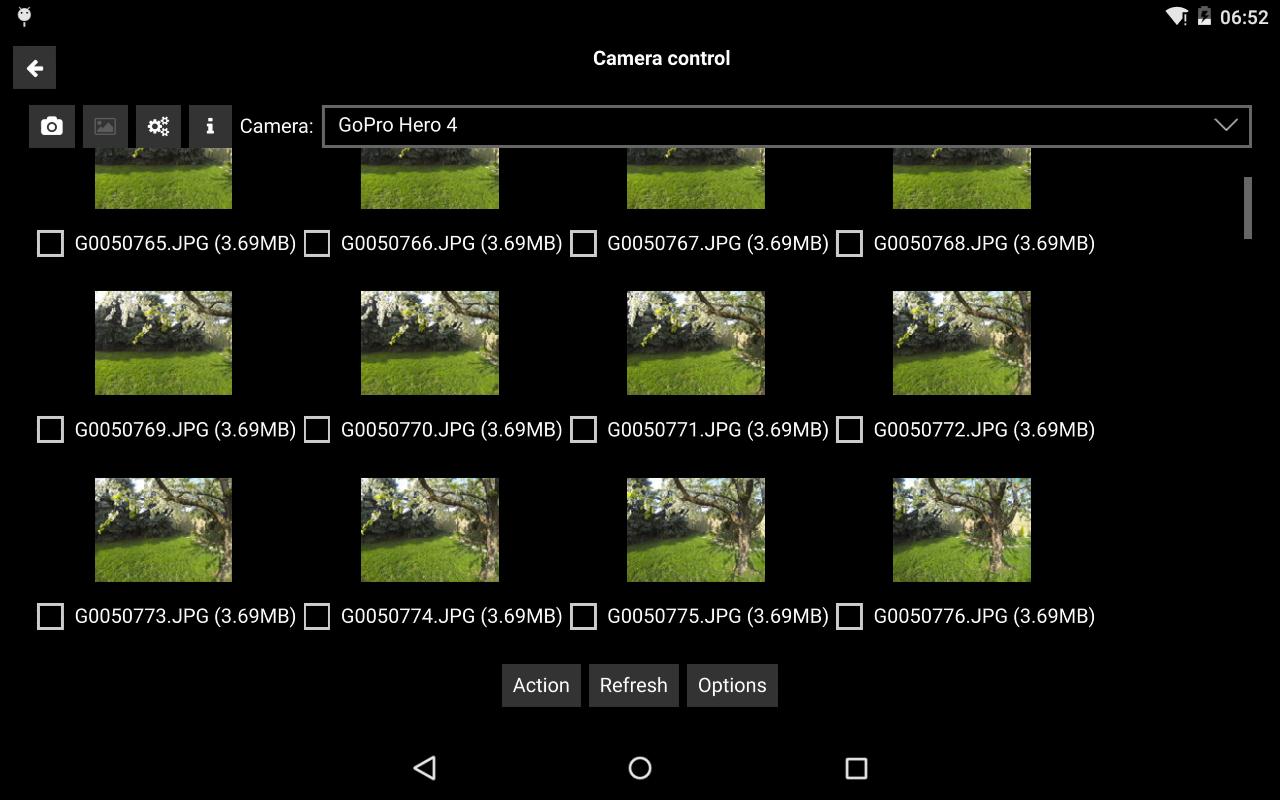The image size is (1280, 800).
Task: Click the Refresh button
Action: pyautogui.click(x=634, y=685)
